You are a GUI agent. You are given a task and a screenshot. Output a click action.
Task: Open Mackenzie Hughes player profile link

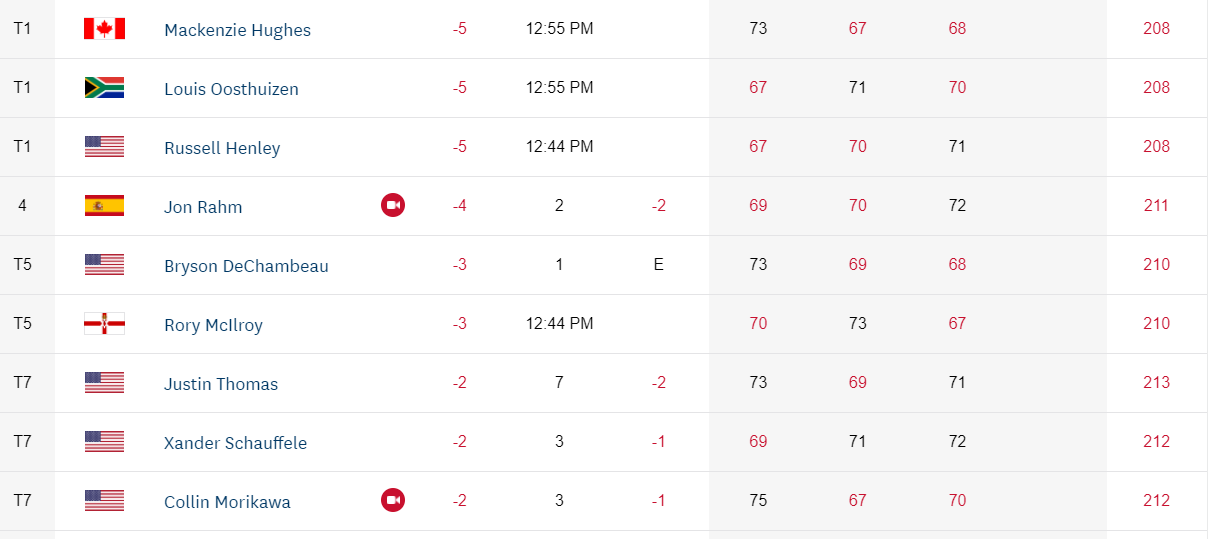pyautogui.click(x=237, y=30)
